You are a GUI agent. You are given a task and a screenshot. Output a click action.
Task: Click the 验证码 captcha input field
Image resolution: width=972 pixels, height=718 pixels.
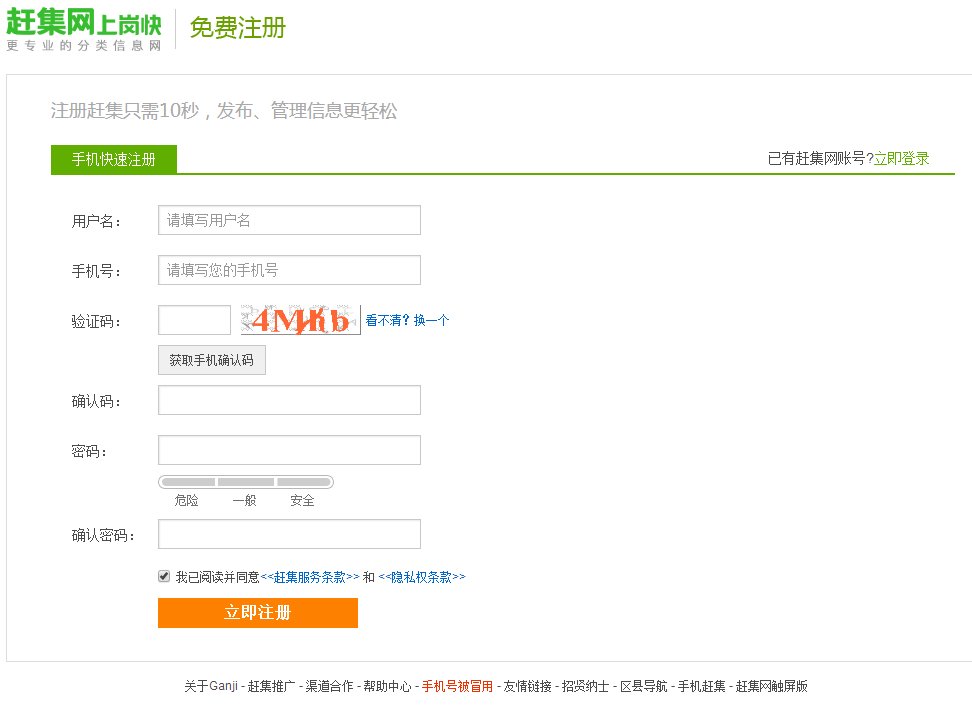(193, 318)
